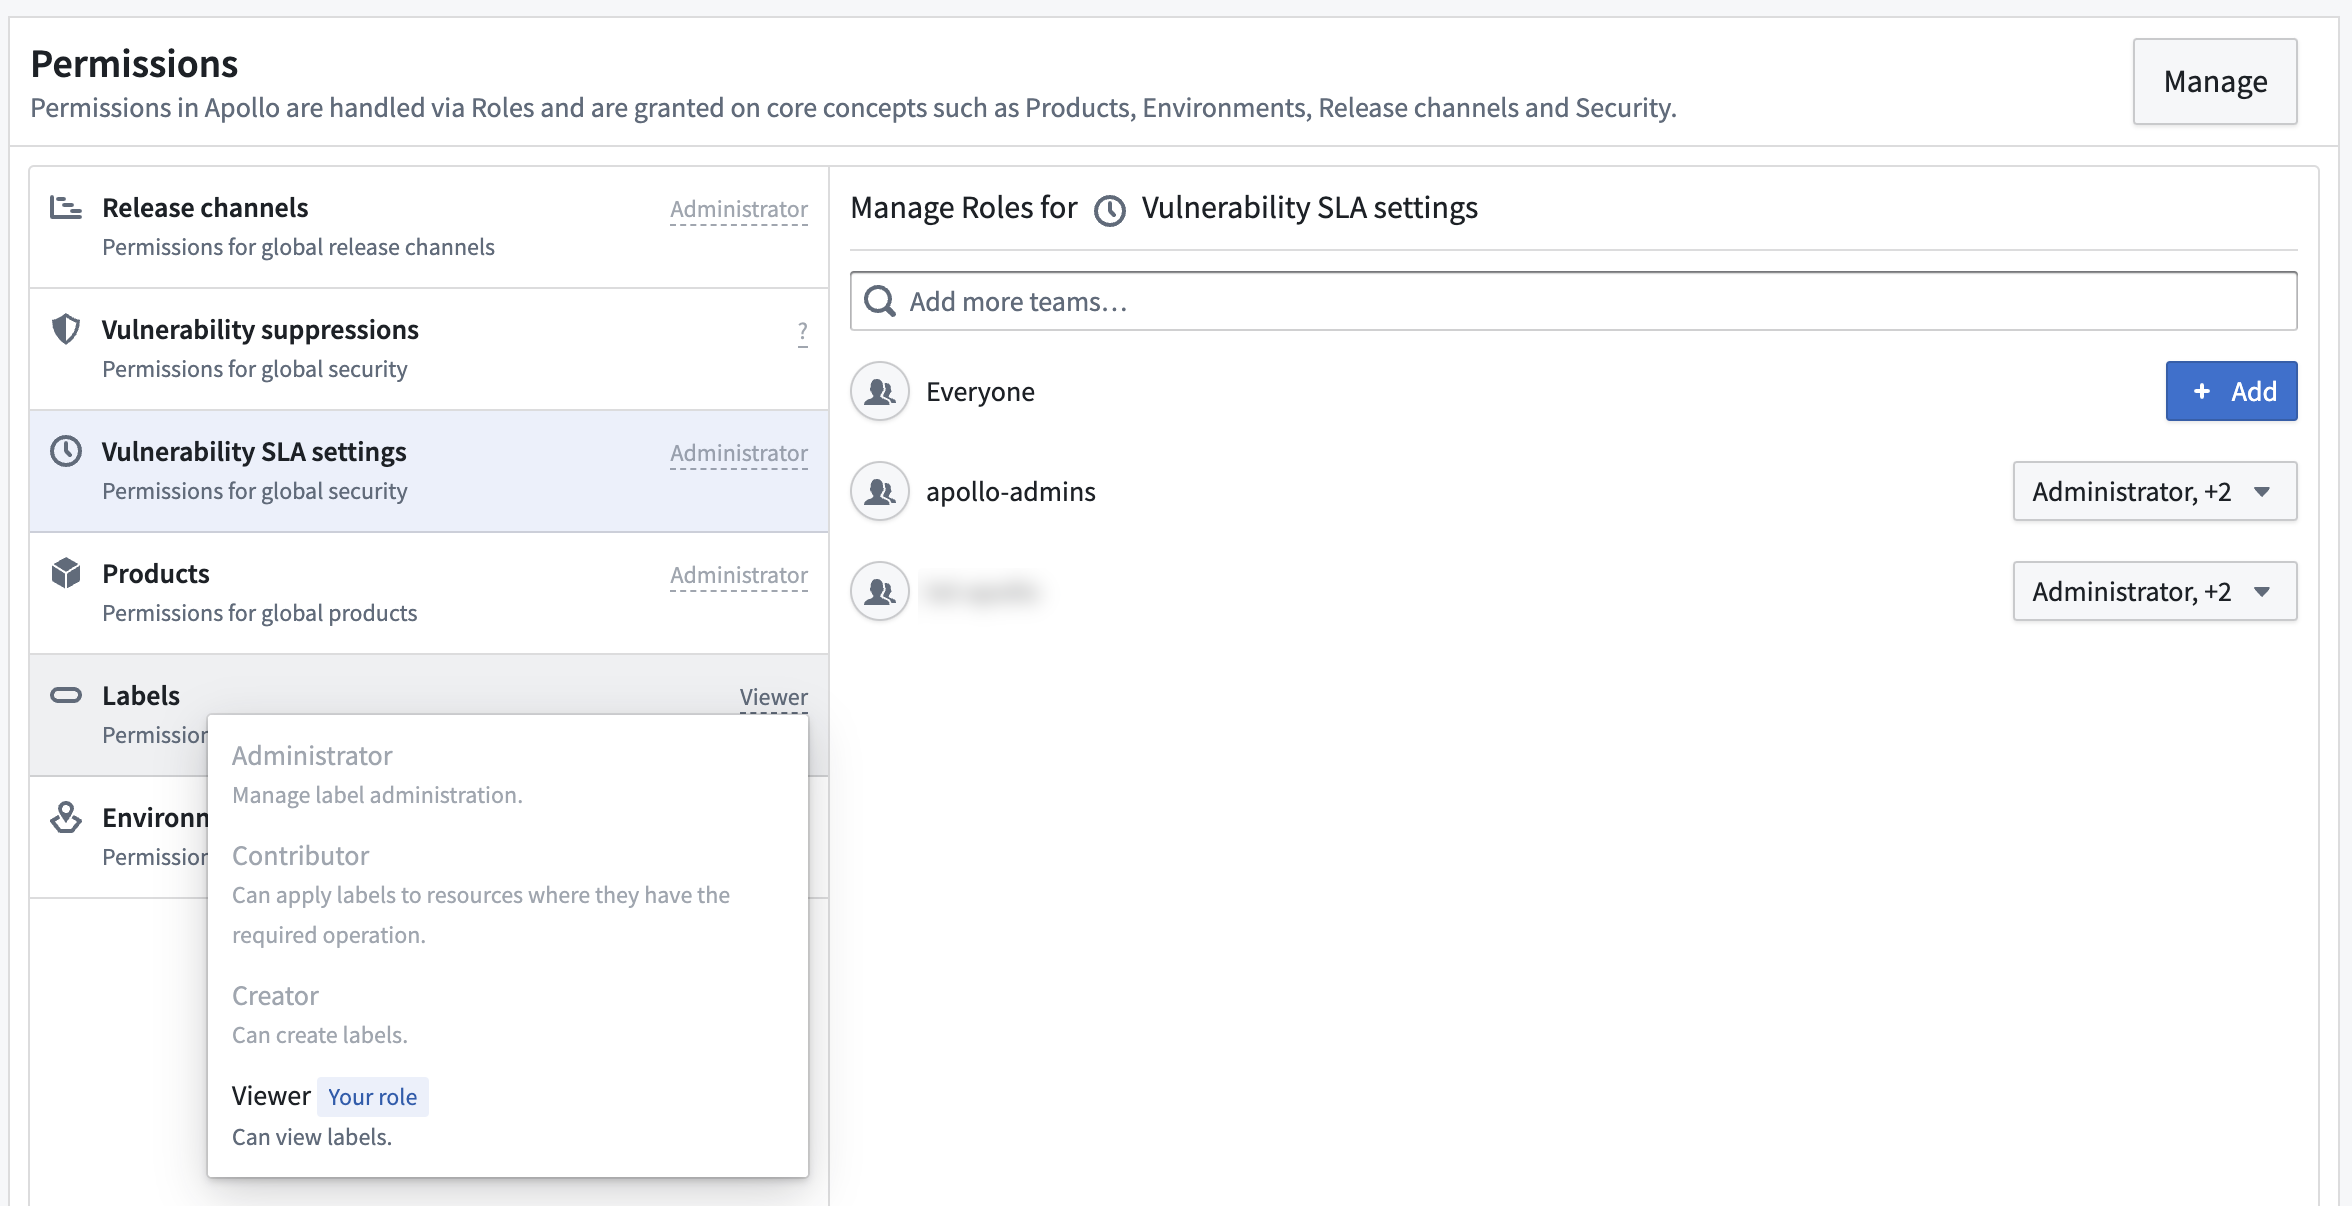Click the Viewer heading in role popup
2352x1206 pixels.
(271, 1095)
